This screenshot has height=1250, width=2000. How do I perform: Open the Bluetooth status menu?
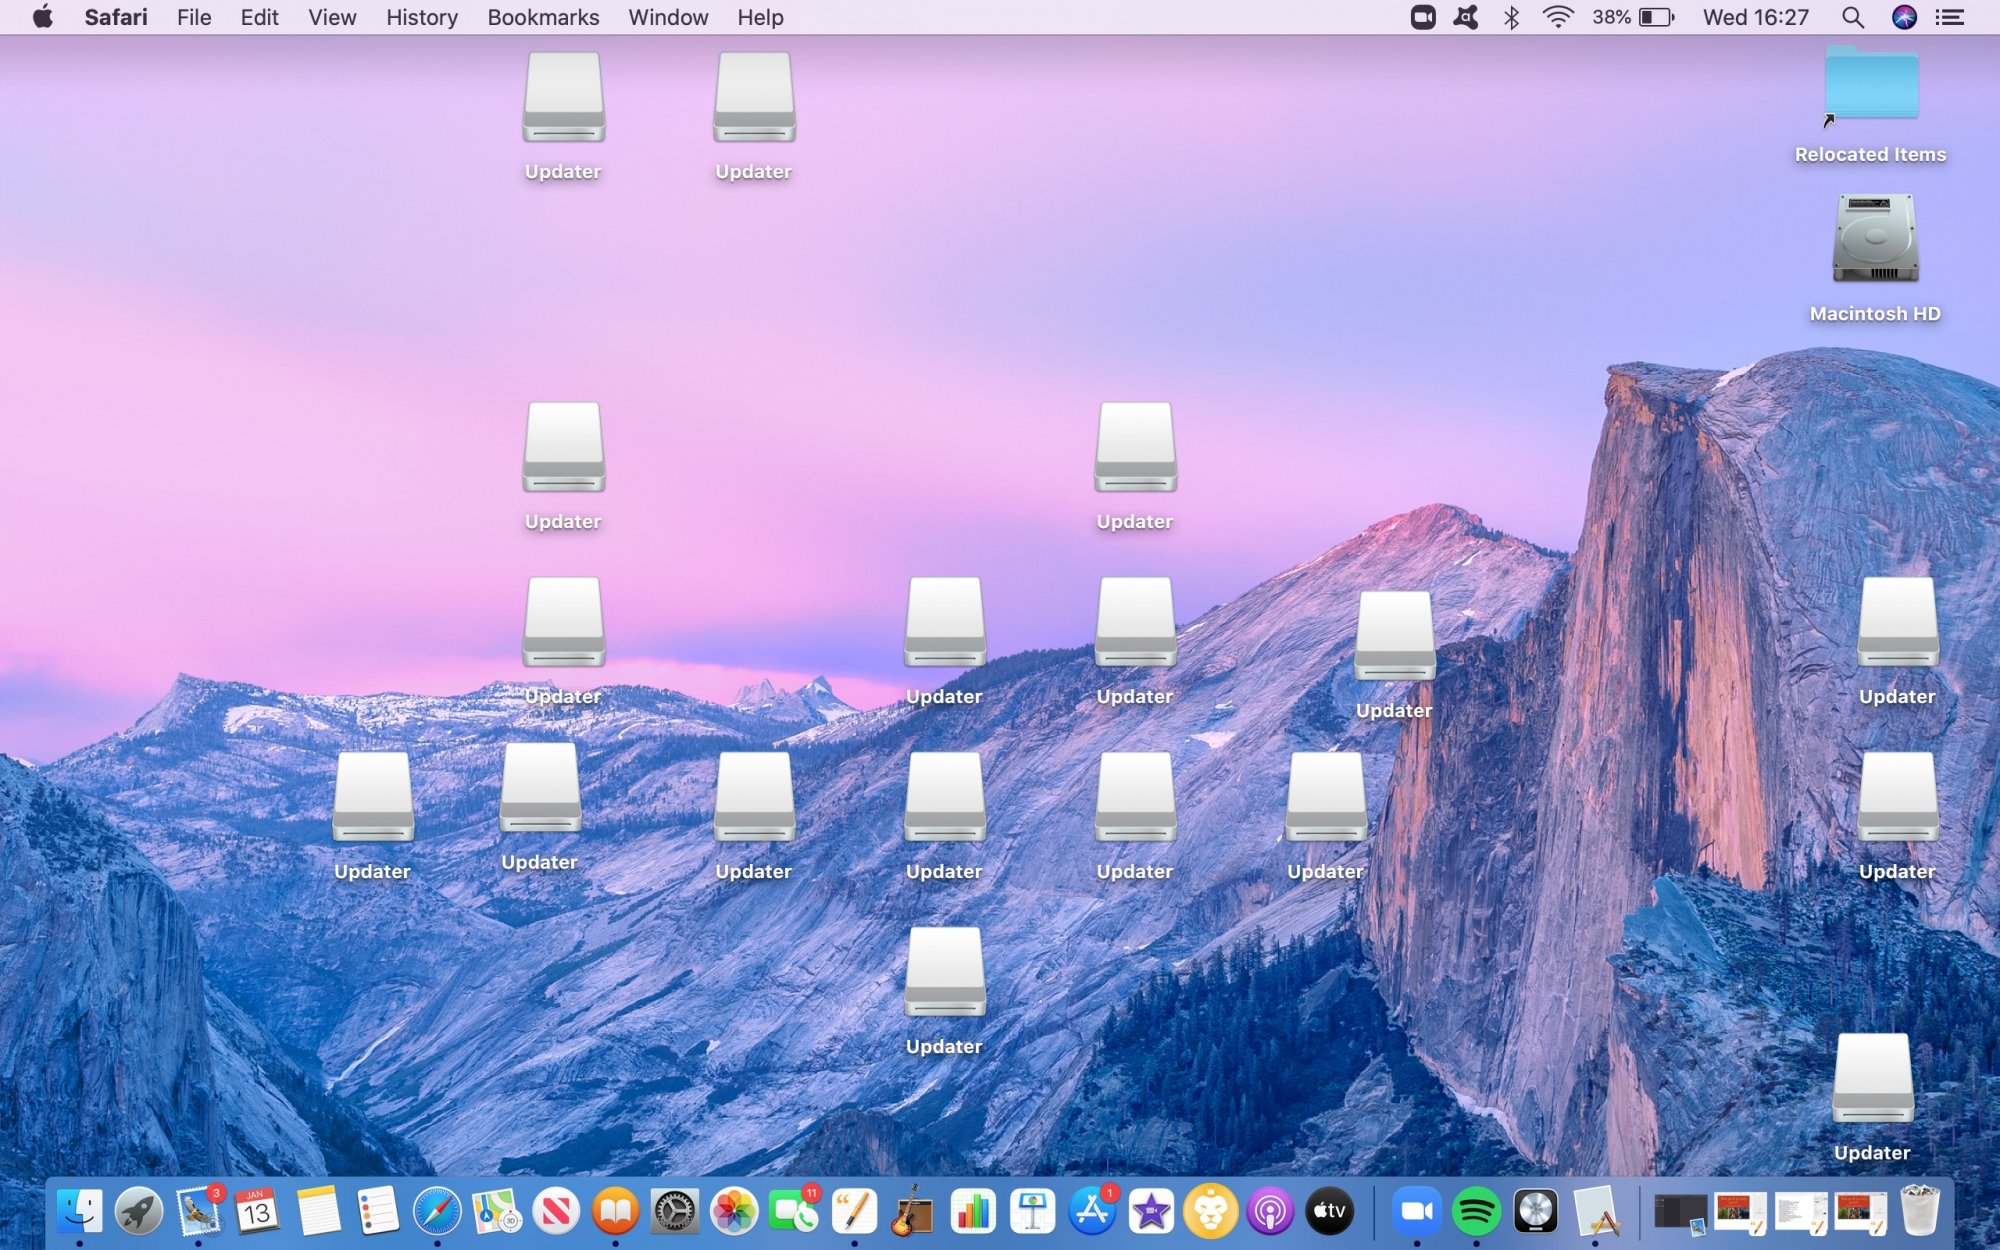pyautogui.click(x=1510, y=17)
